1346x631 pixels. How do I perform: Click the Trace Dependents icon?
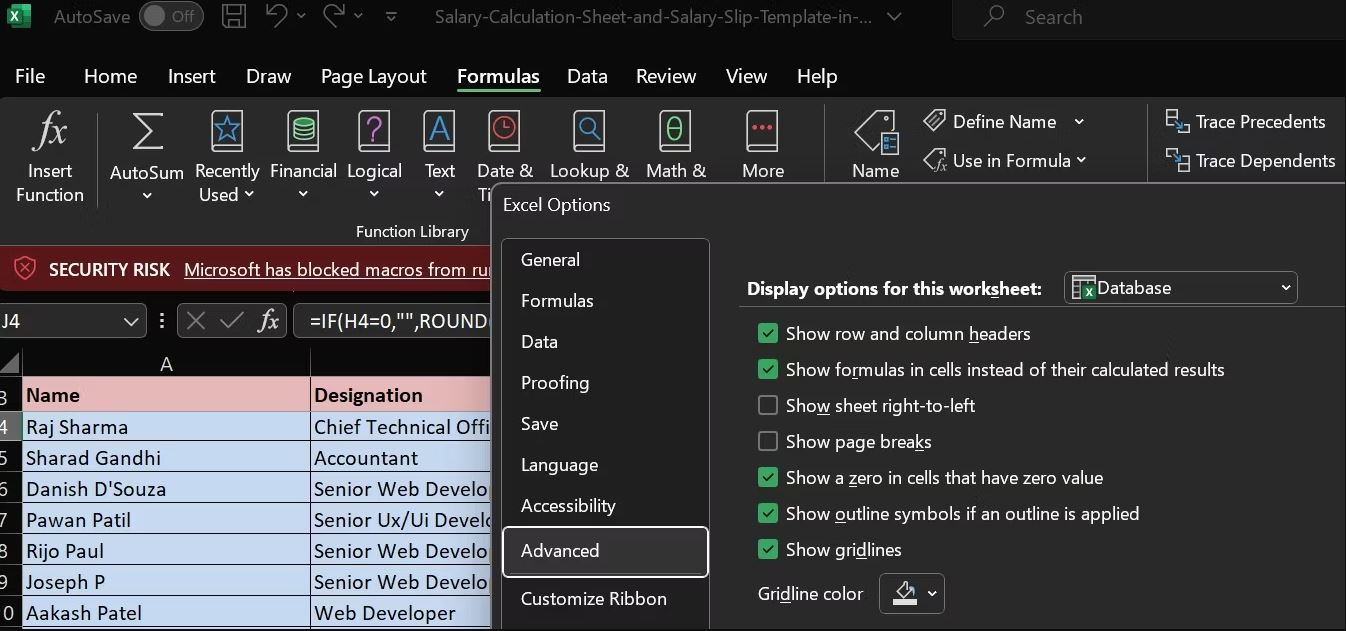click(1177, 160)
